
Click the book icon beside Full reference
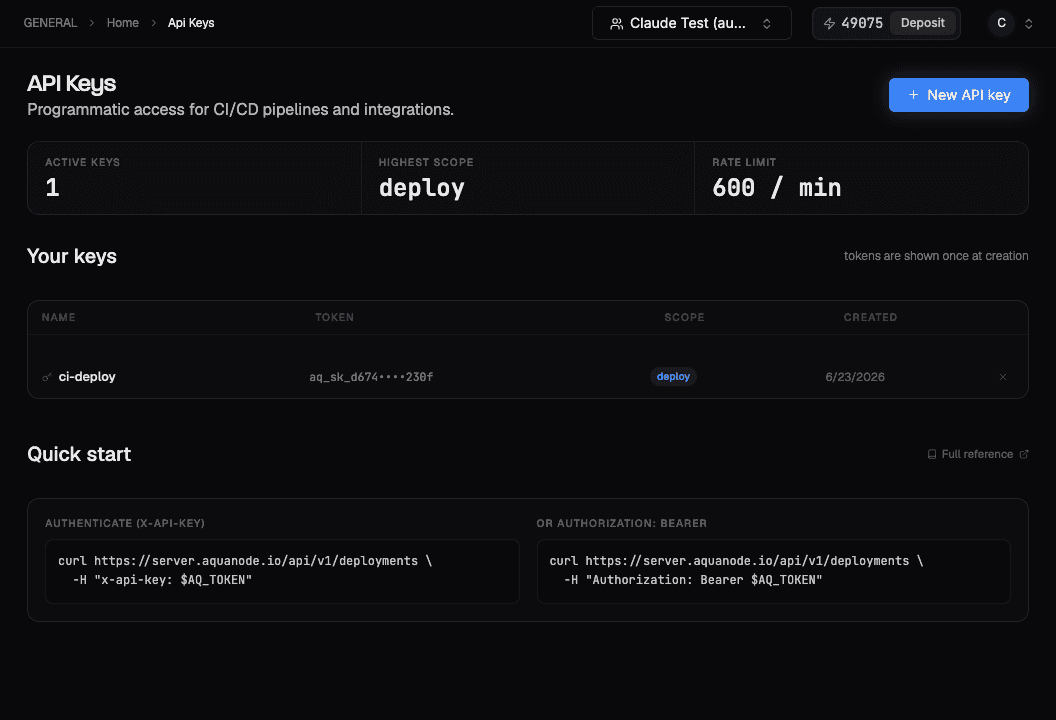[931, 454]
